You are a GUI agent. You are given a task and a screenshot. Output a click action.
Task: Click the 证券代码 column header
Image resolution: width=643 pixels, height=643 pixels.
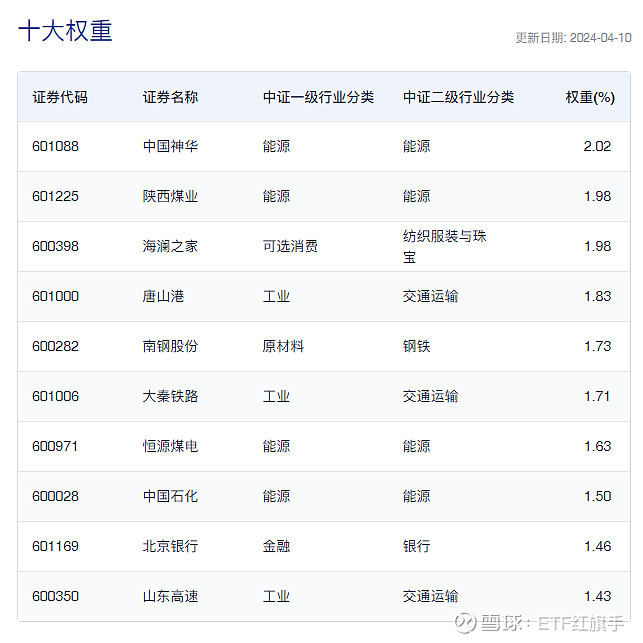(x=60, y=97)
